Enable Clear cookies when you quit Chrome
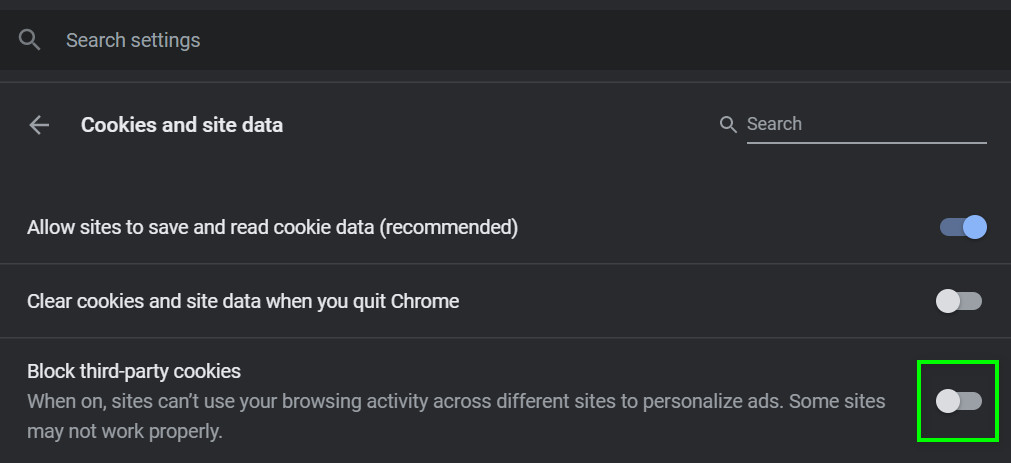 click(959, 301)
